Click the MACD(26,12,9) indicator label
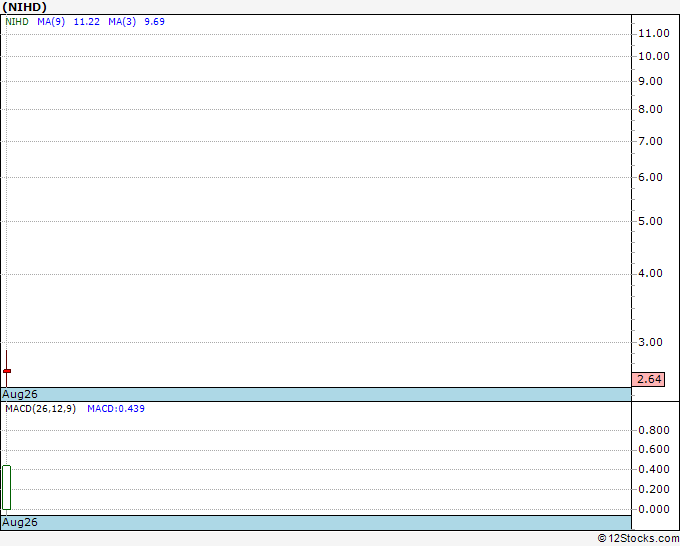This screenshot has height=546, width=680. coord(40,409)
